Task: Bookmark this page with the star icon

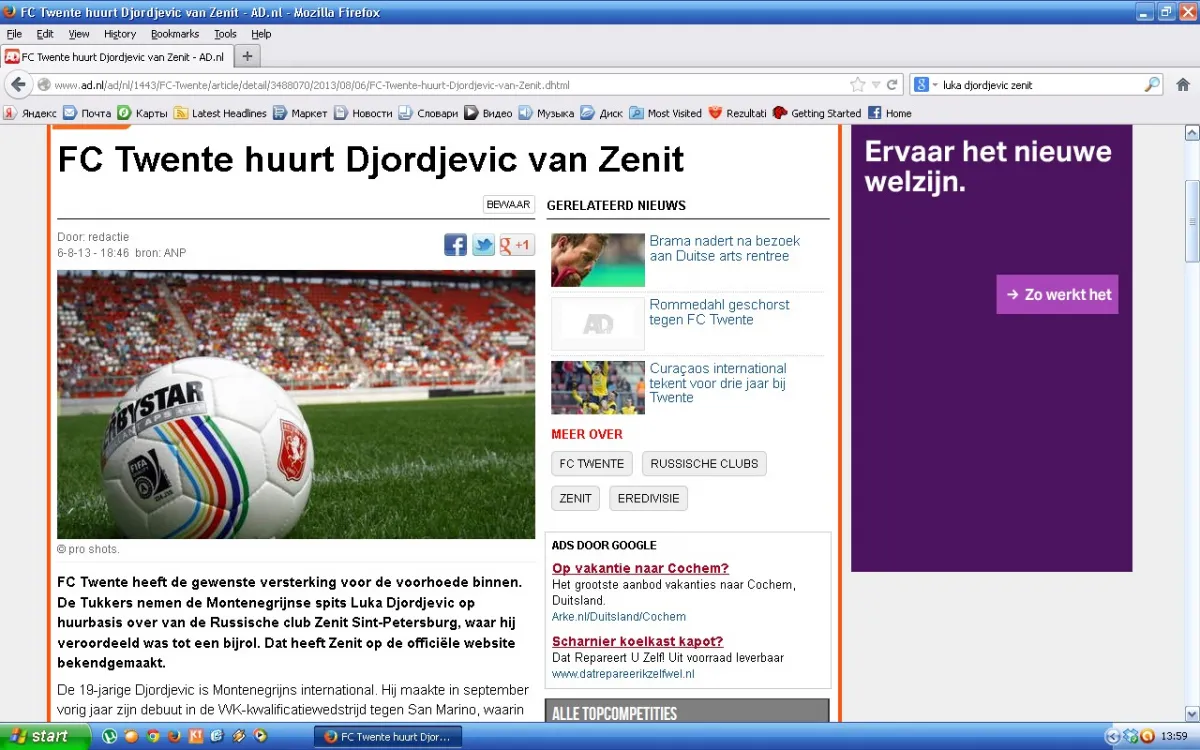Action: (x=857, y=85)
